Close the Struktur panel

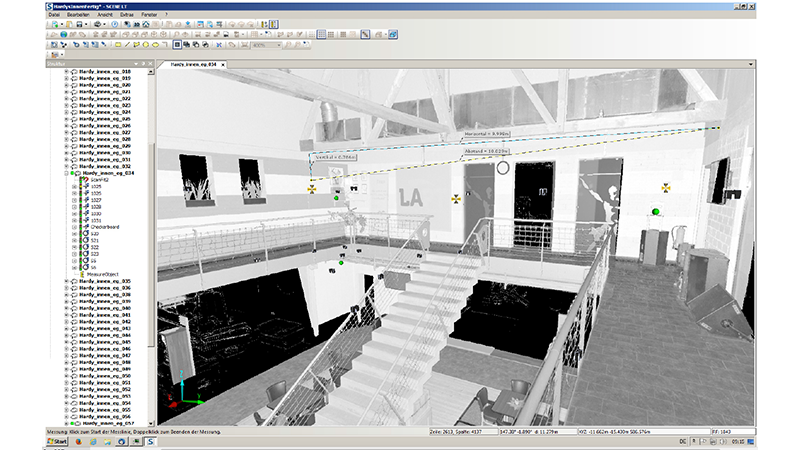[x=150, y=64]
